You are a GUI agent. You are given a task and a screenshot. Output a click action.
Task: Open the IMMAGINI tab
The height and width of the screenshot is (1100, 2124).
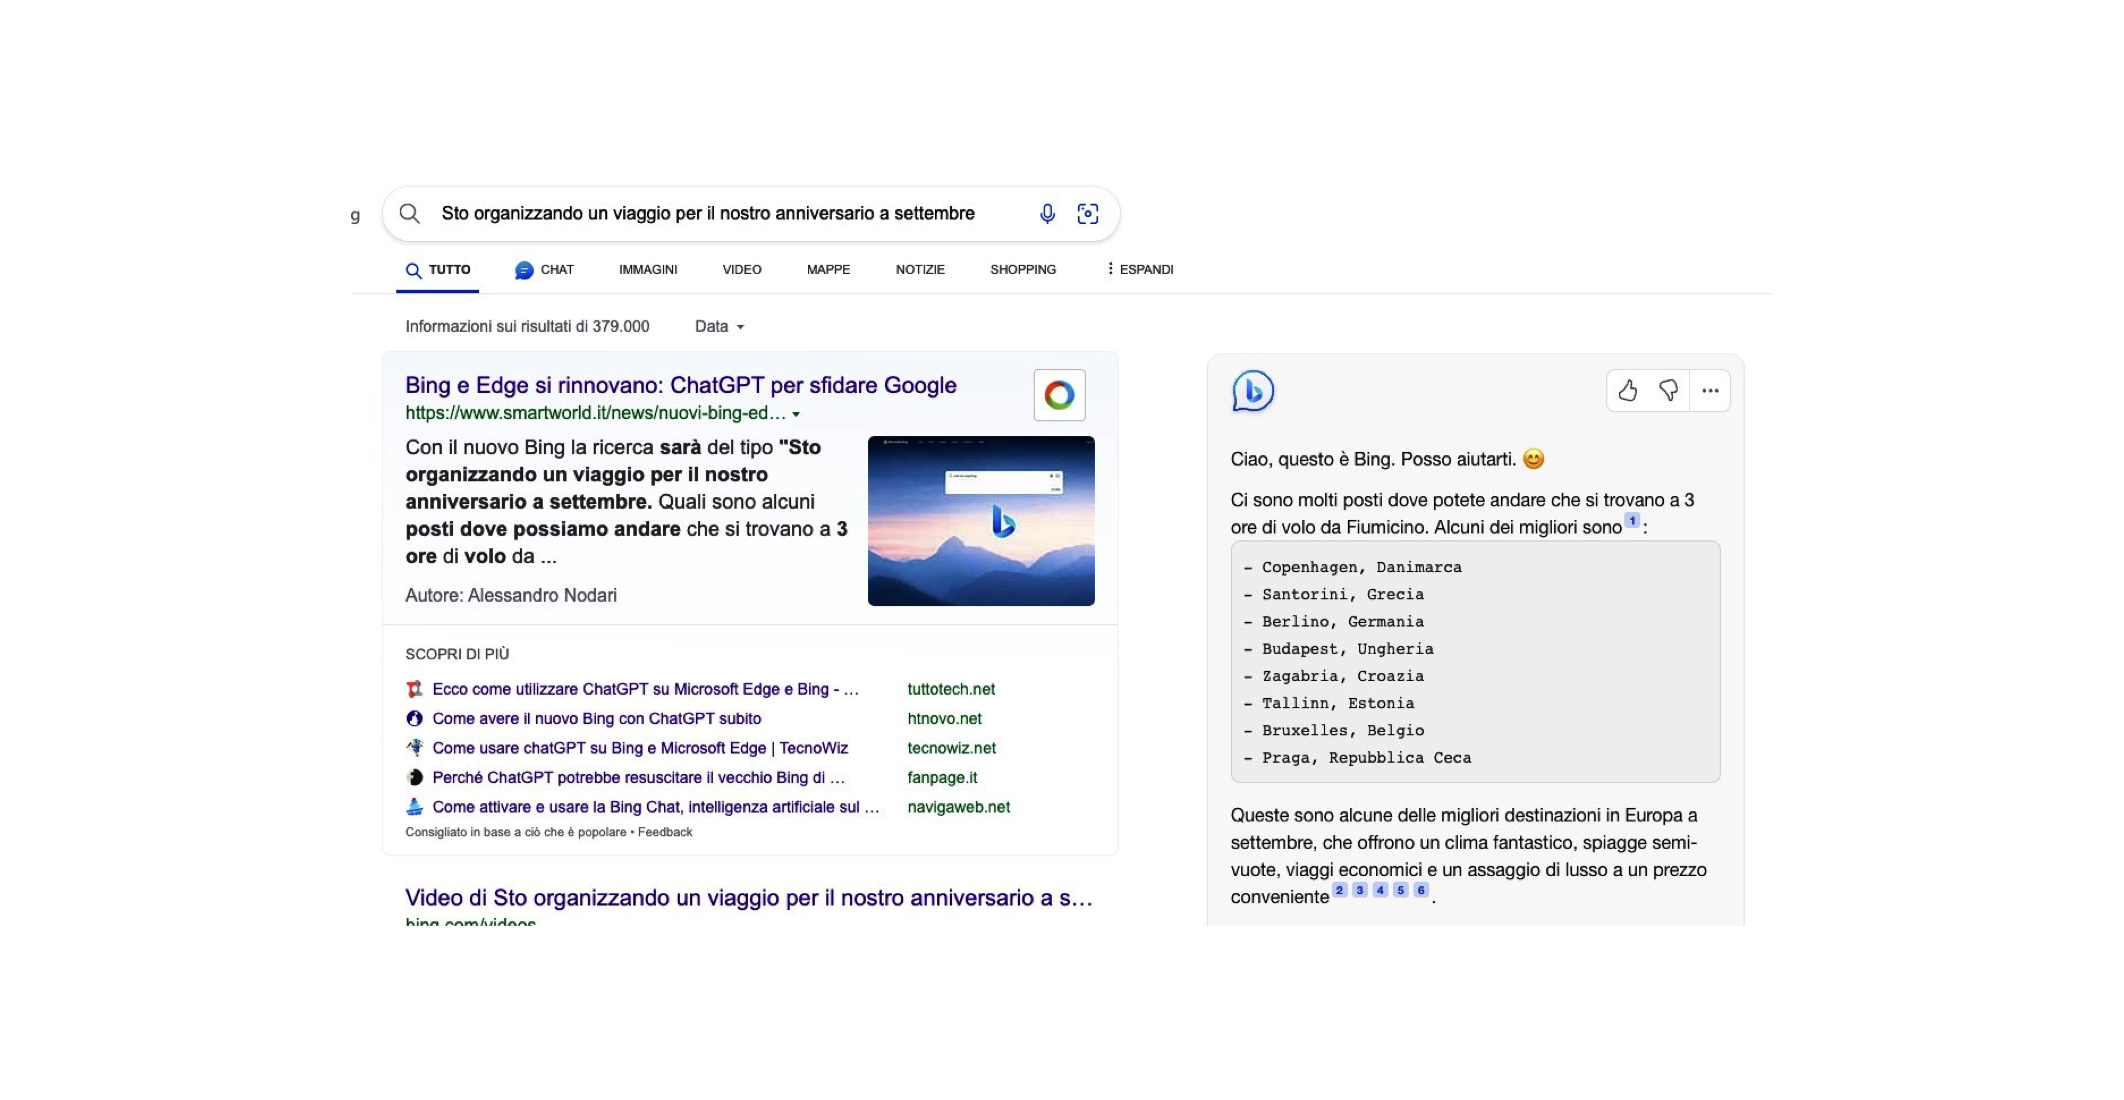coord(648,270)
